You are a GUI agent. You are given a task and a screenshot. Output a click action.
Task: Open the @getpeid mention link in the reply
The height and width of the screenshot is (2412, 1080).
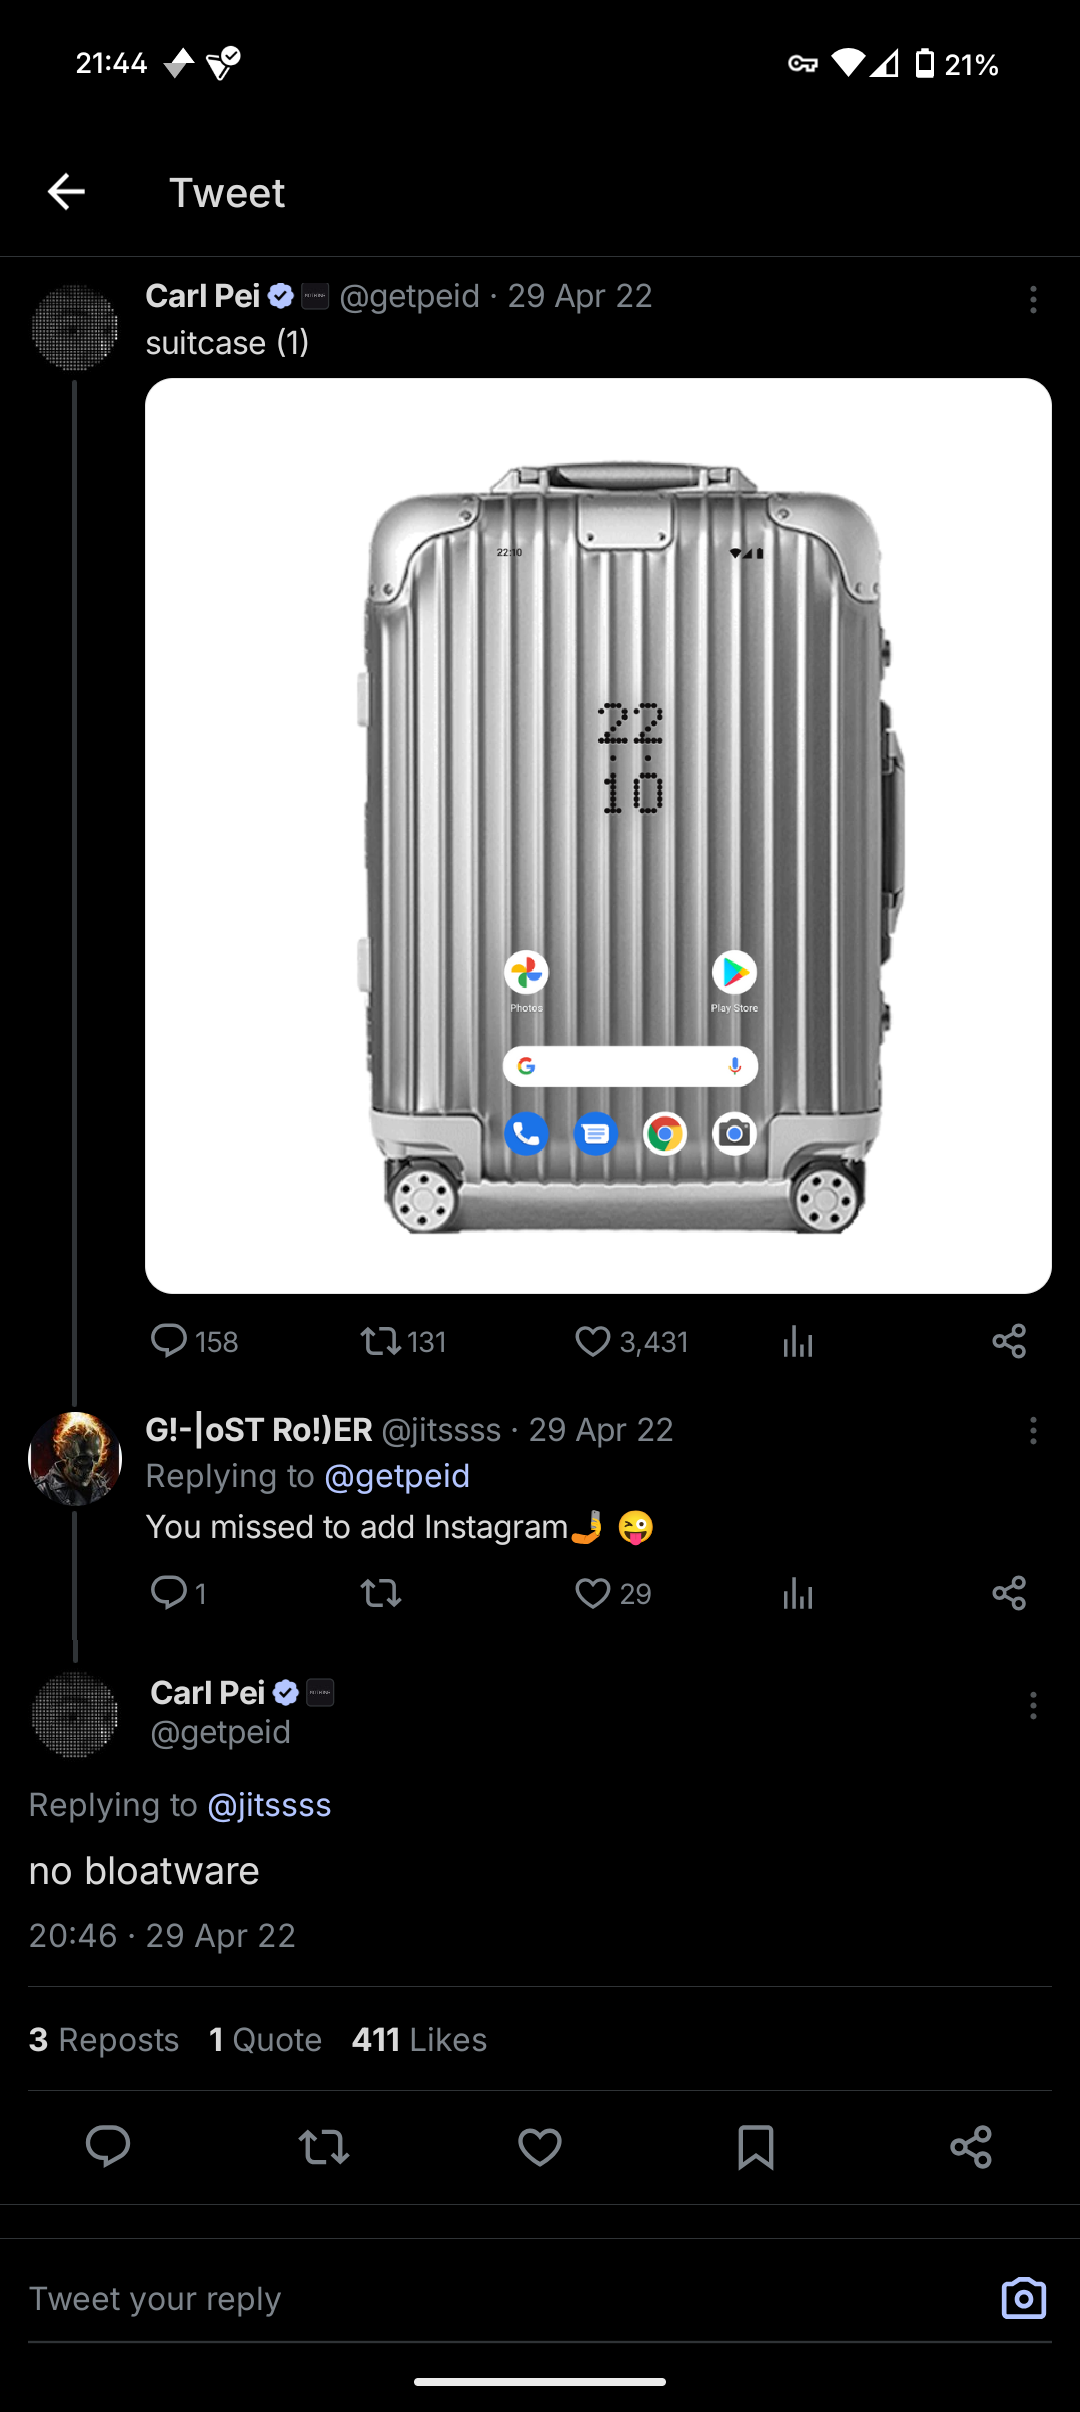(397, 1476)
